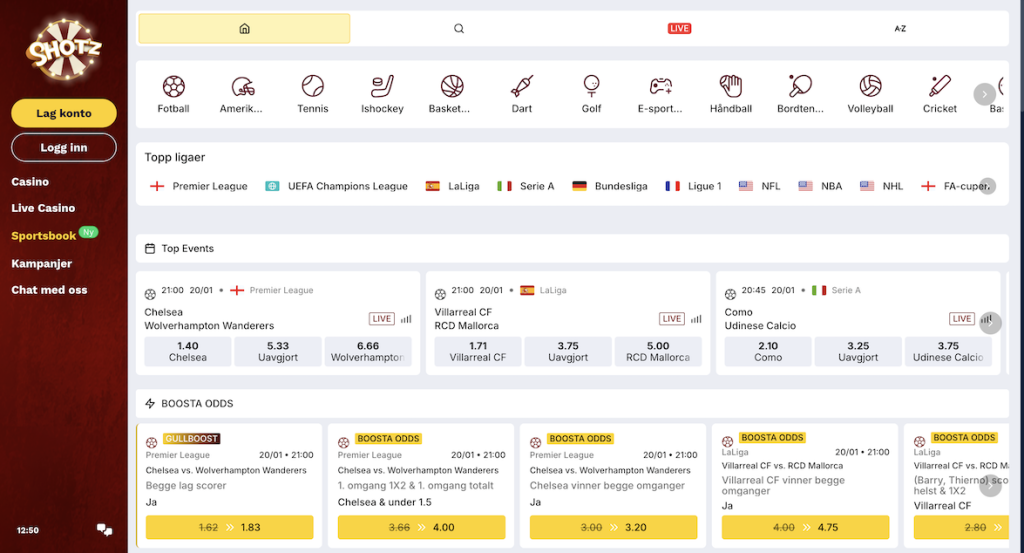This screenshot has height=553, width=1024.
Task: Open statistics icon for Chelsea match
Action: coord(406,319)
